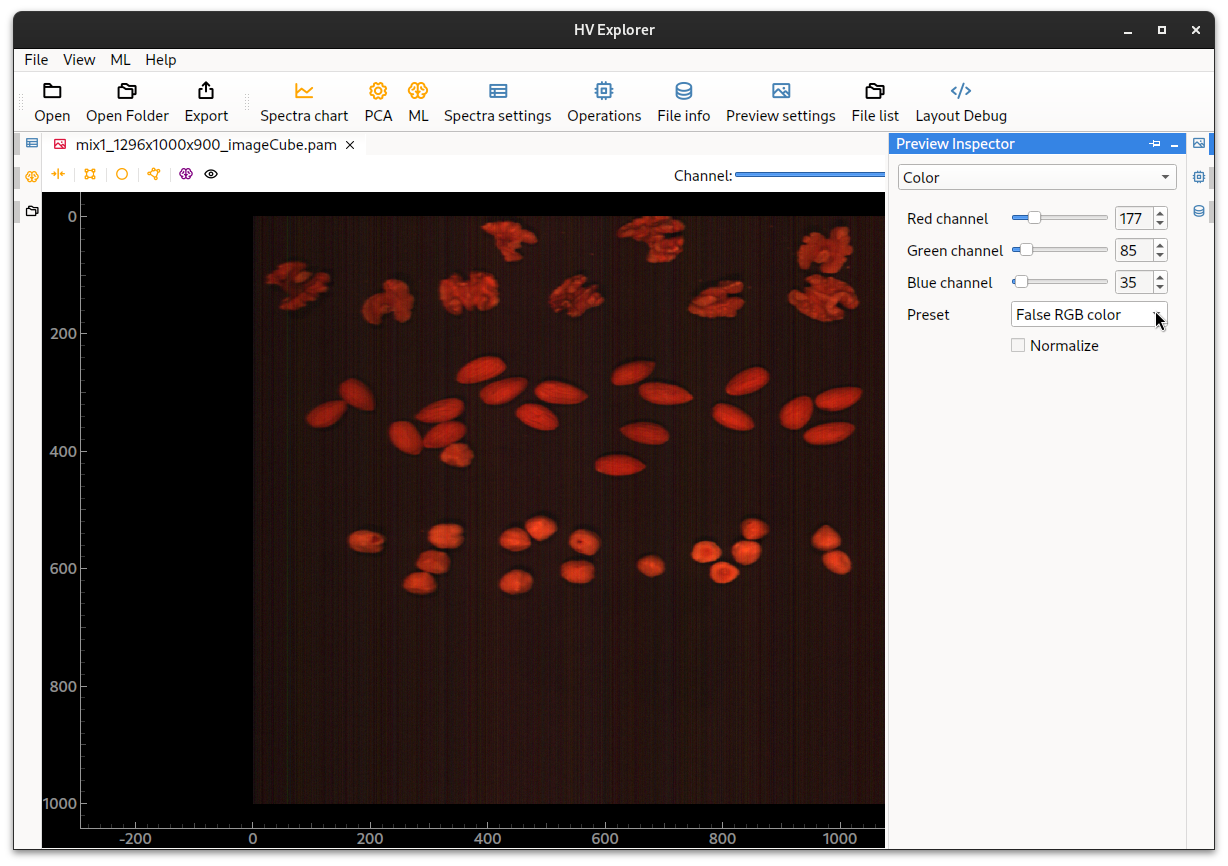The width and height of the screenshot is (1228, 866).
Task: Expand the Color mode dropdown
Action: click(1037, 177)
